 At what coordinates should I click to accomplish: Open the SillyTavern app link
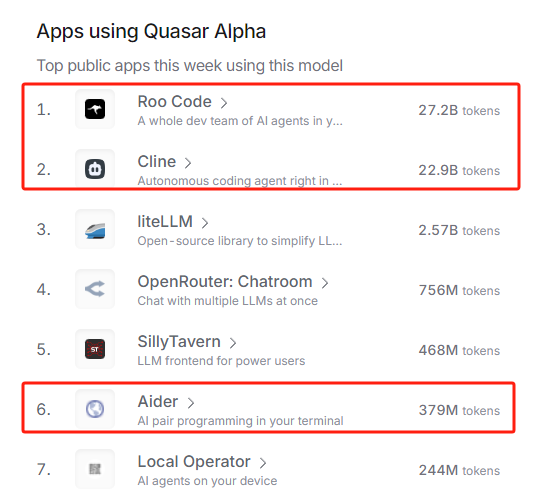coord(179,342)
